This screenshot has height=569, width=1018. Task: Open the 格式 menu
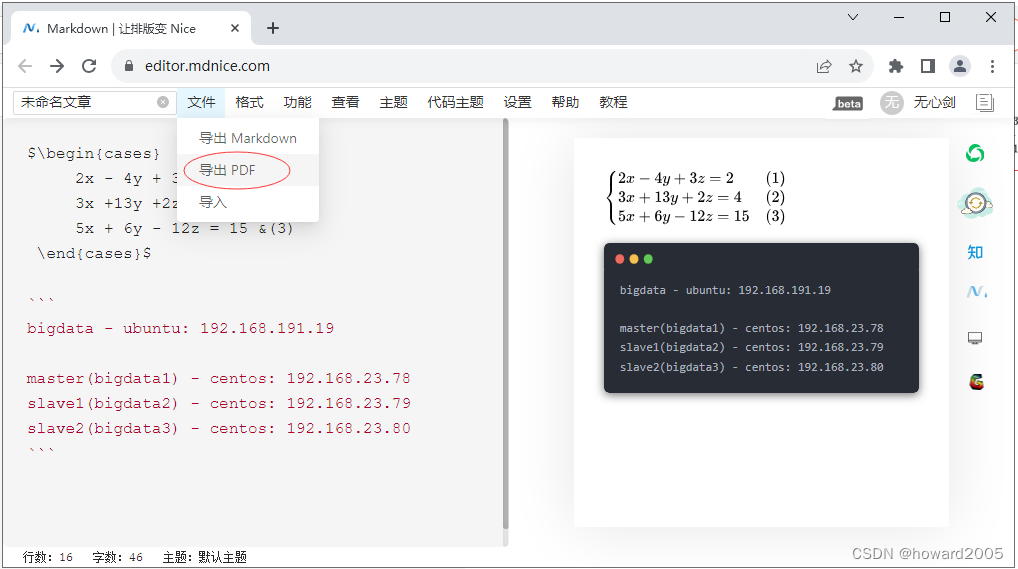coord(249,102)
